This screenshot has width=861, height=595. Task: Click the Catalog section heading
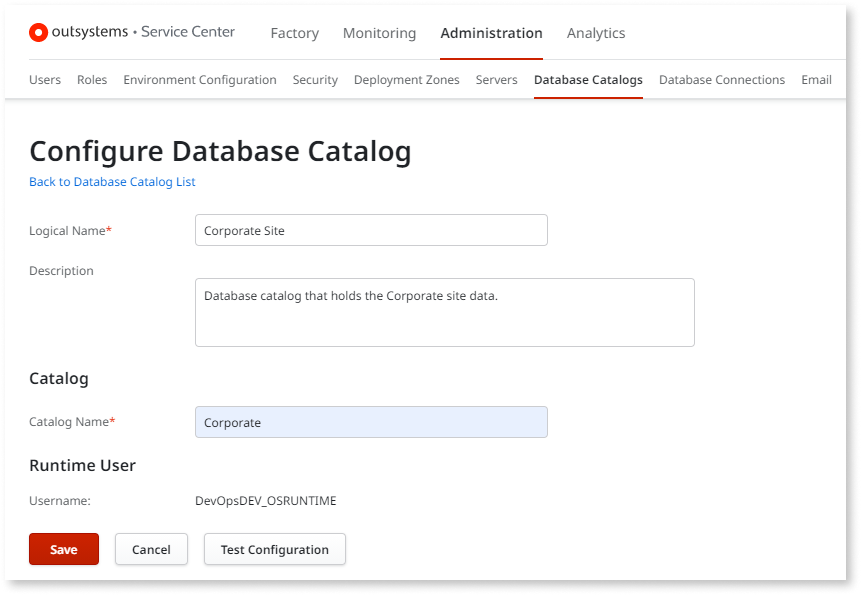tap(59, 379)
